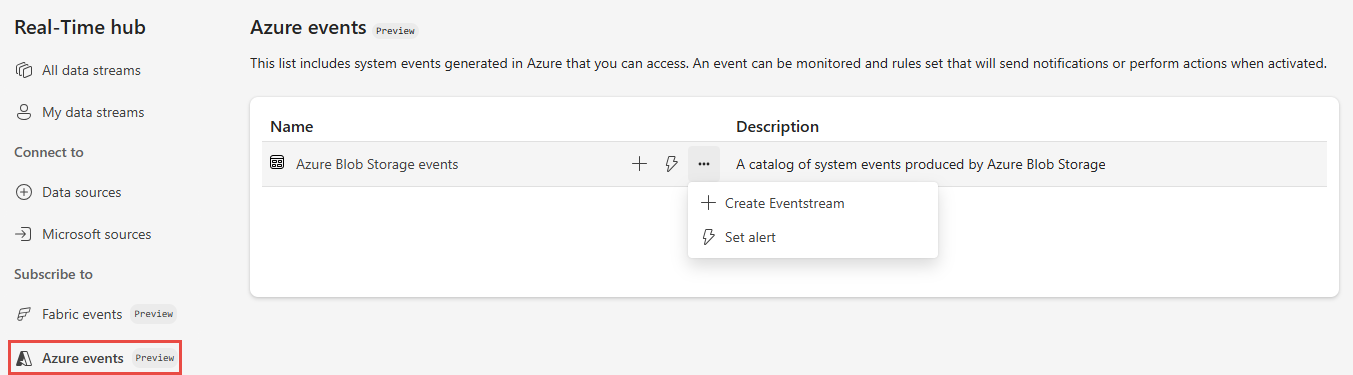The width and height of the screenshot is (1353, 375).
Task: Click the Azure Blob Storage events name text
Action: click(377, 164)
